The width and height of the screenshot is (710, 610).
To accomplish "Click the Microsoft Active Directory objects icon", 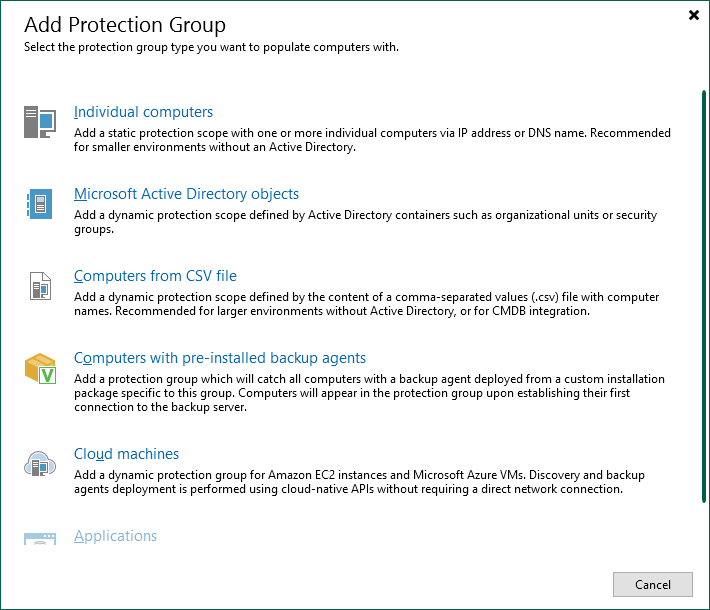I will pos(40,204).
